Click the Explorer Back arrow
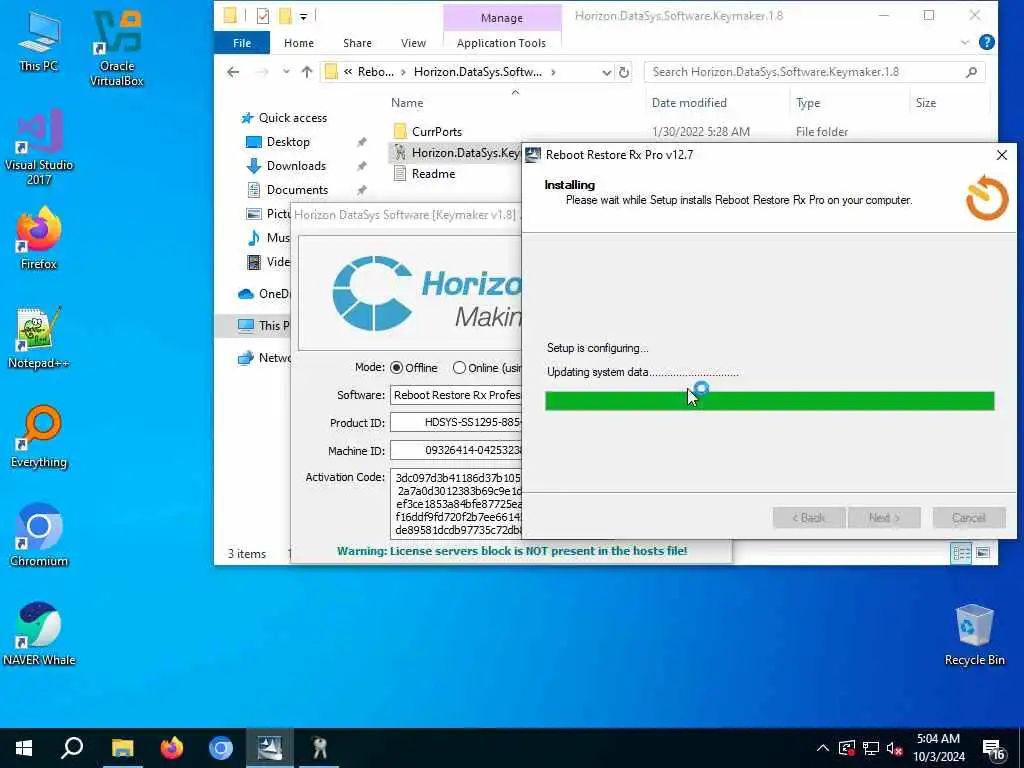Viewport: 1024px width, 768px height. click(233, 72)
